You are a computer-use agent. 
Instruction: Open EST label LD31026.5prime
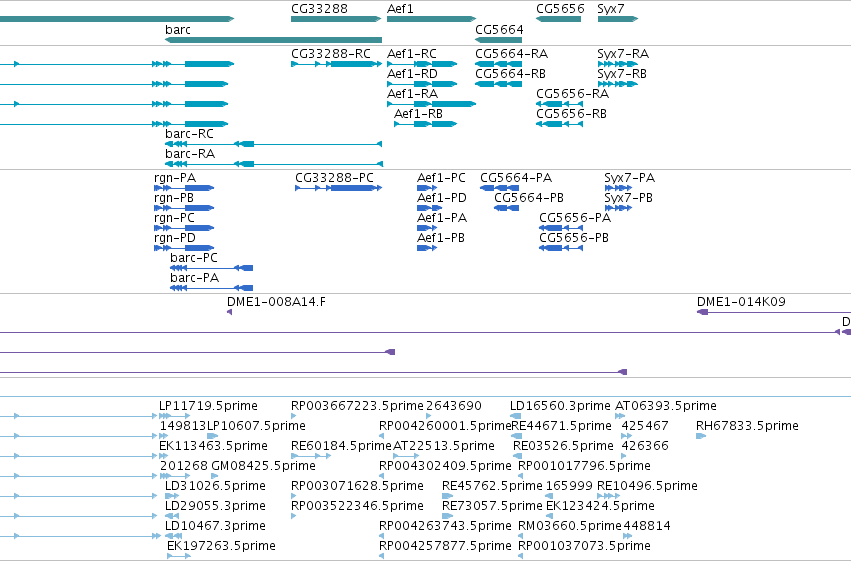(215, 486)
